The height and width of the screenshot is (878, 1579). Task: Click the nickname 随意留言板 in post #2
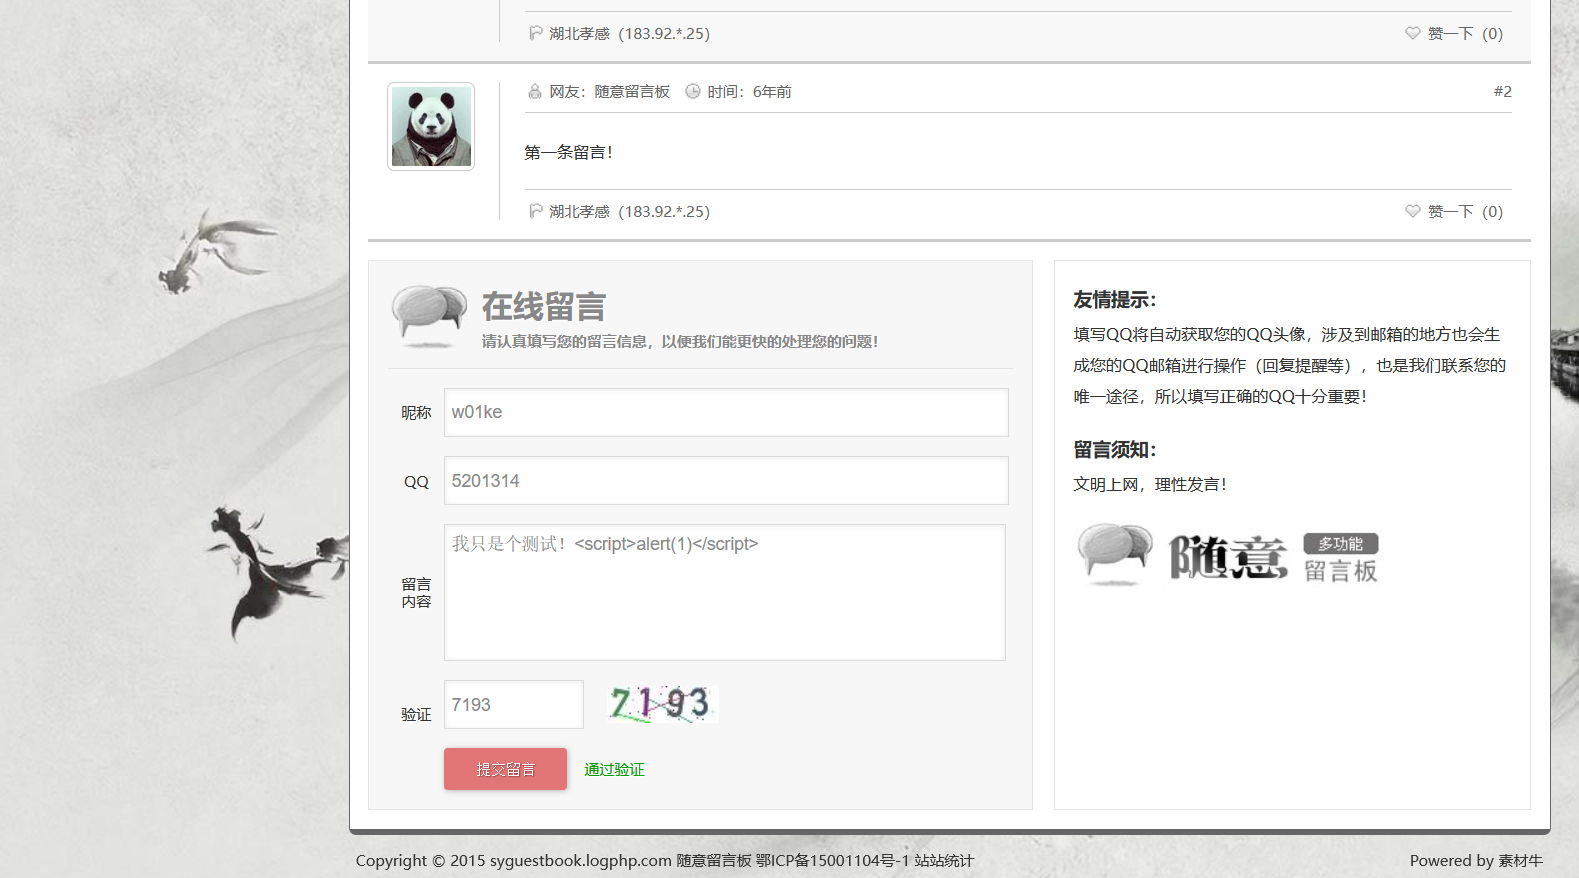pos(632,91)
